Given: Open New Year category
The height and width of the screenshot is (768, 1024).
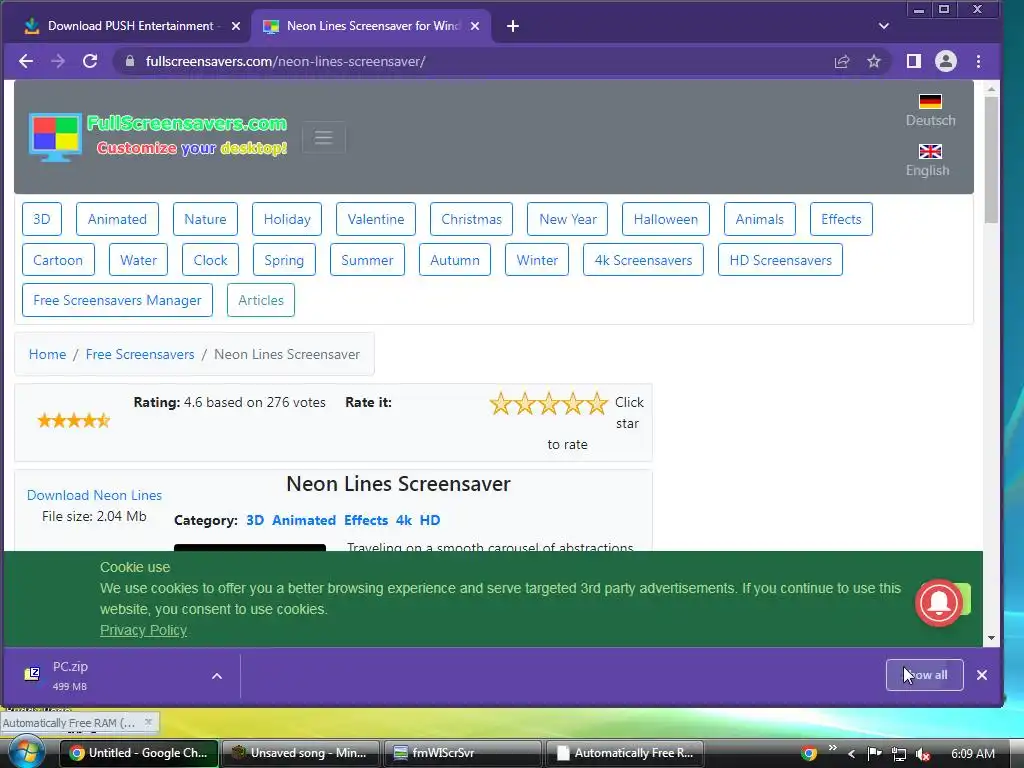Looking at the screenshot, I should (568, 219).
